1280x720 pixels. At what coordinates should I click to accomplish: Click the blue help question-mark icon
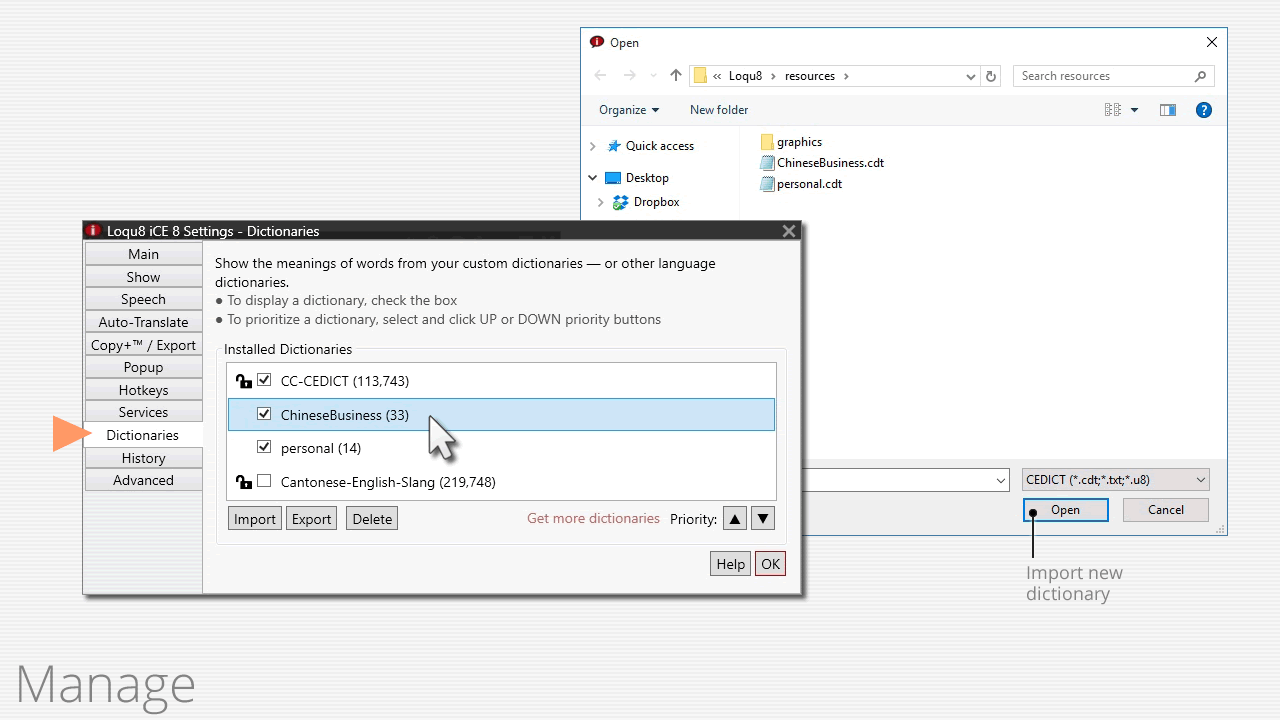(x=1204, y=110)
